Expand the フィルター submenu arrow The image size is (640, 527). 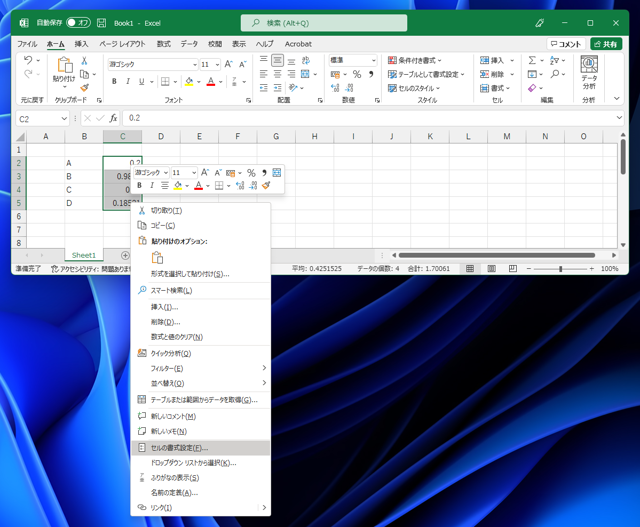point(264,369)
